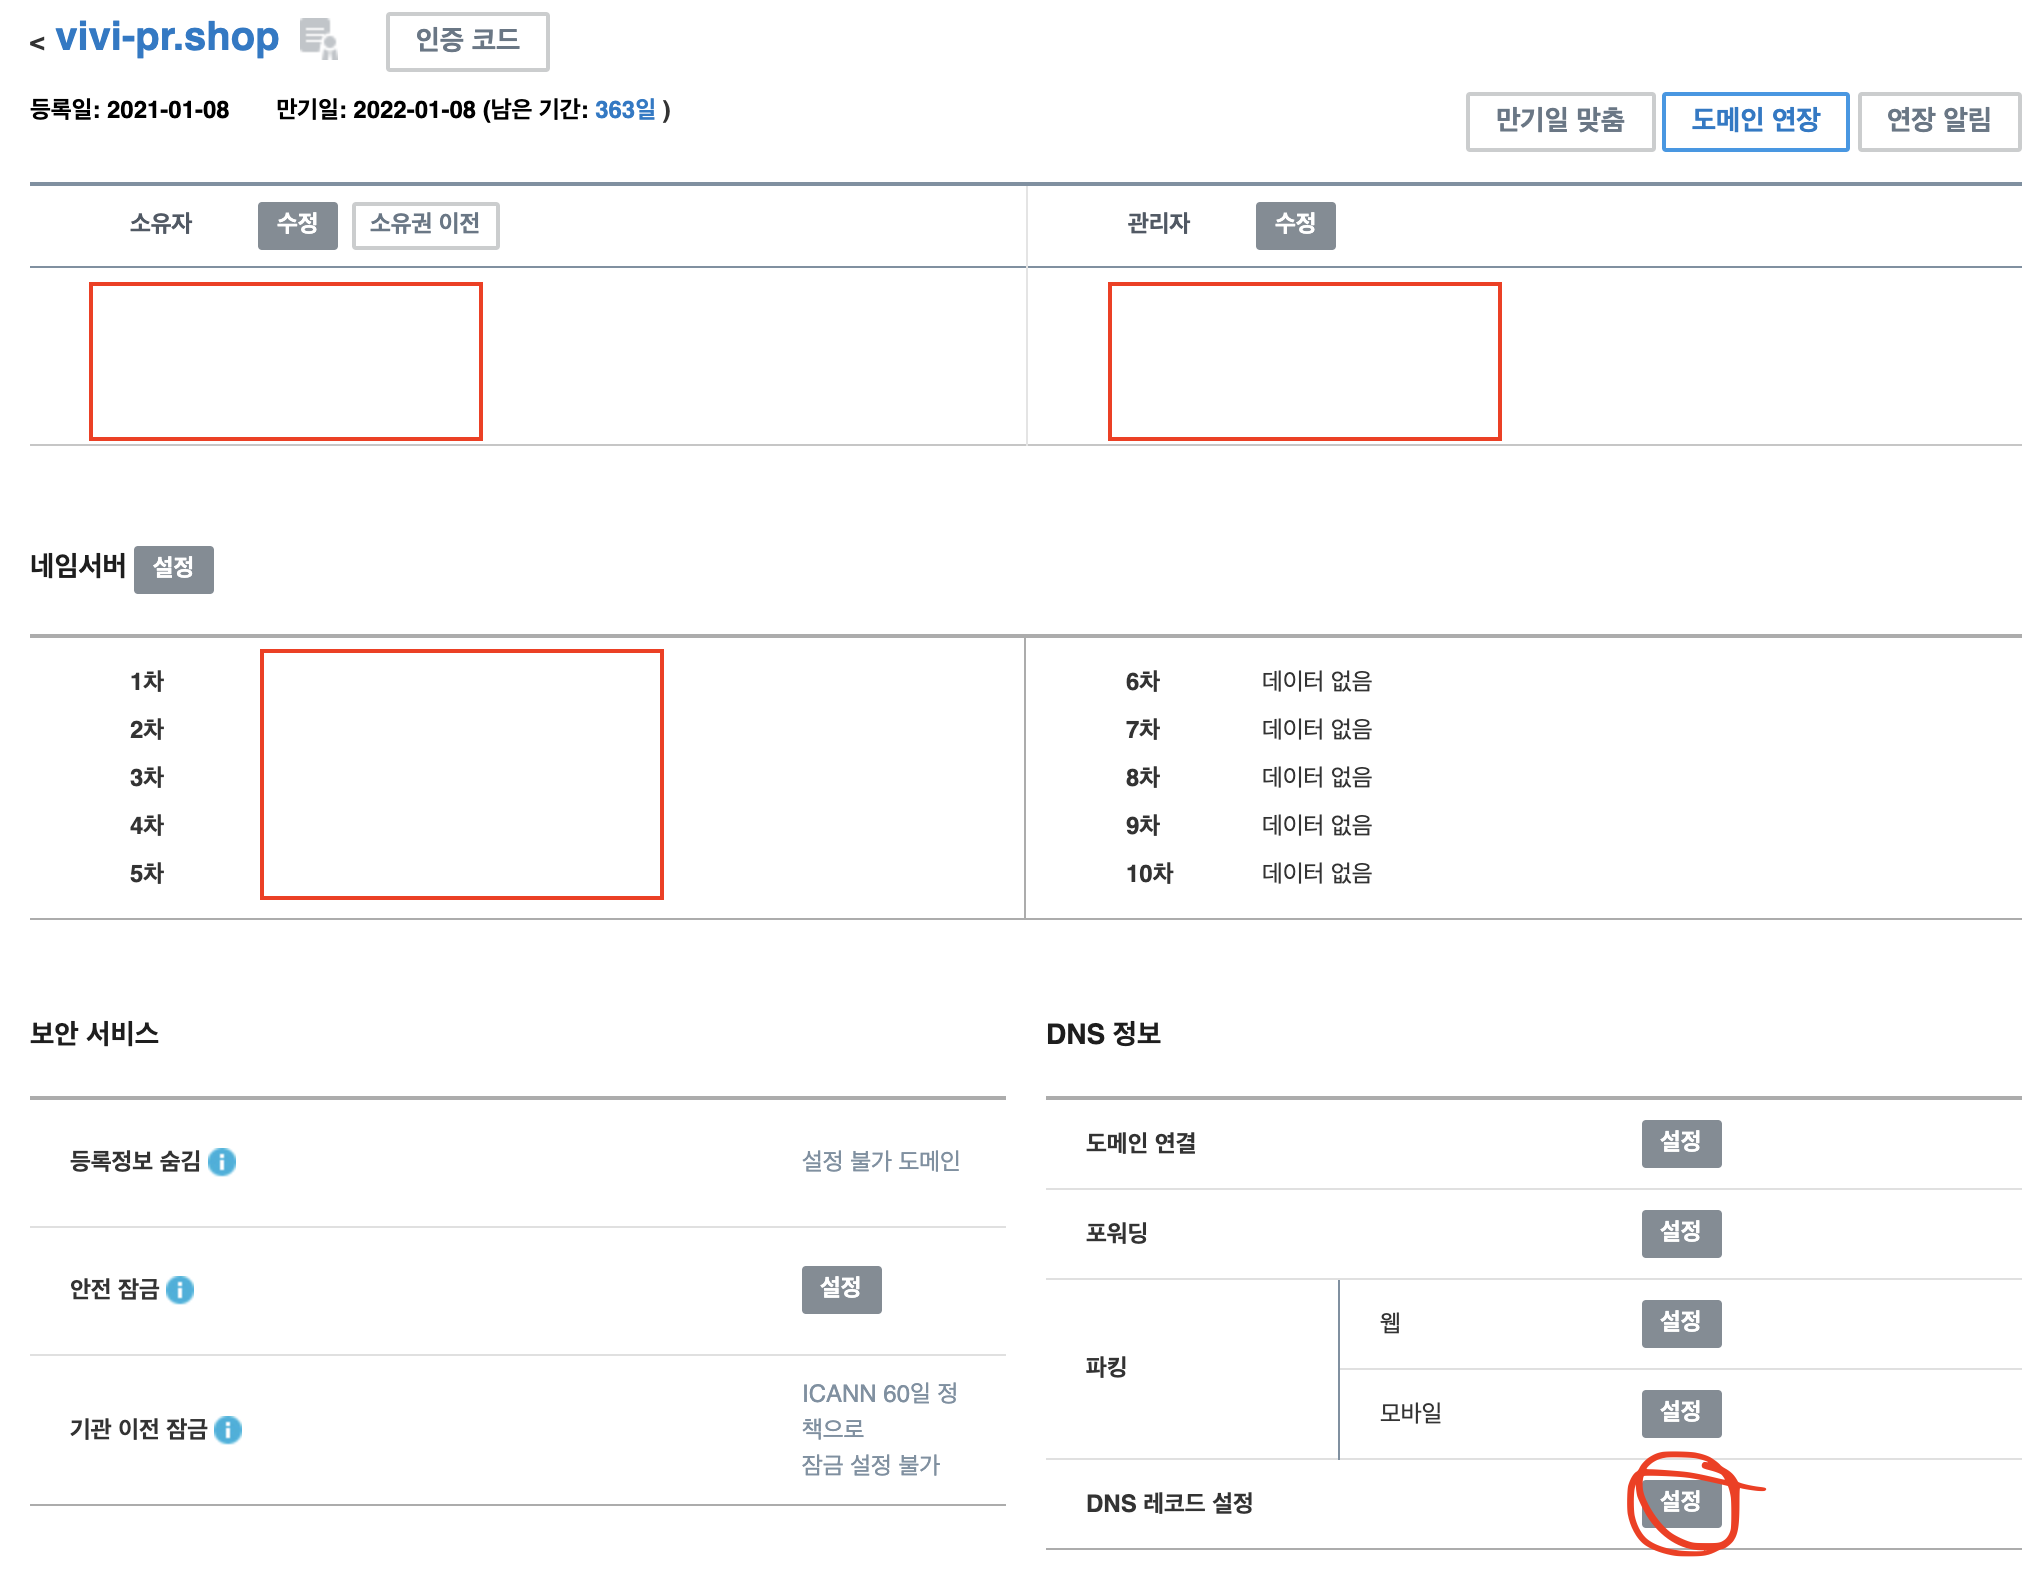The width and height of the screenshot is (2042, 1572).
Task: Click info icon next to 안전 잠금
Action: point(180,1289)
